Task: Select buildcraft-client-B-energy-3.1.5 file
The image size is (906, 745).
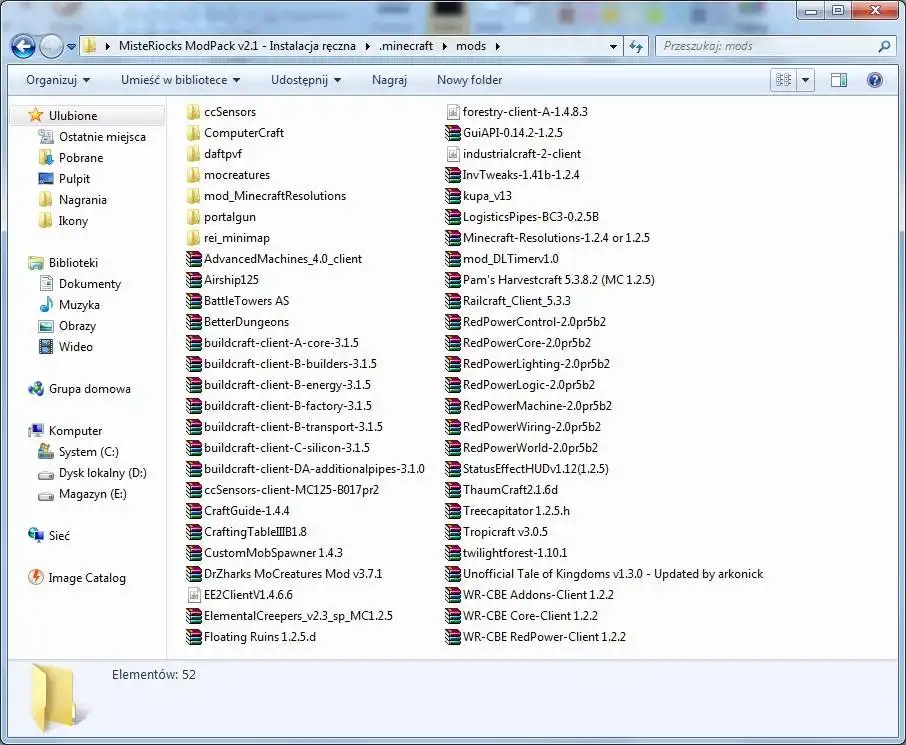Action: (287, 385)
